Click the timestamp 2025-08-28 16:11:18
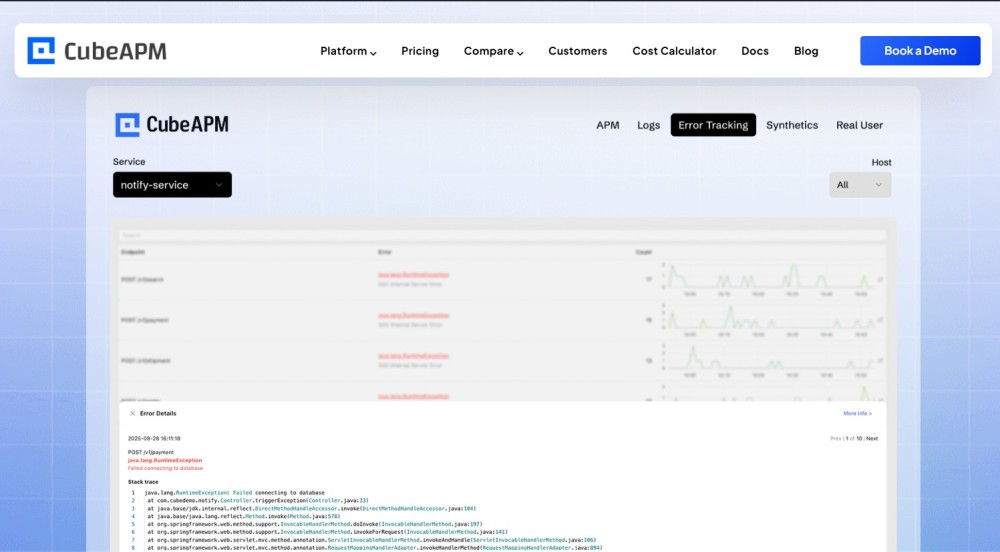The width and height of the screenshot is (1000, 552). pos(154,439)
